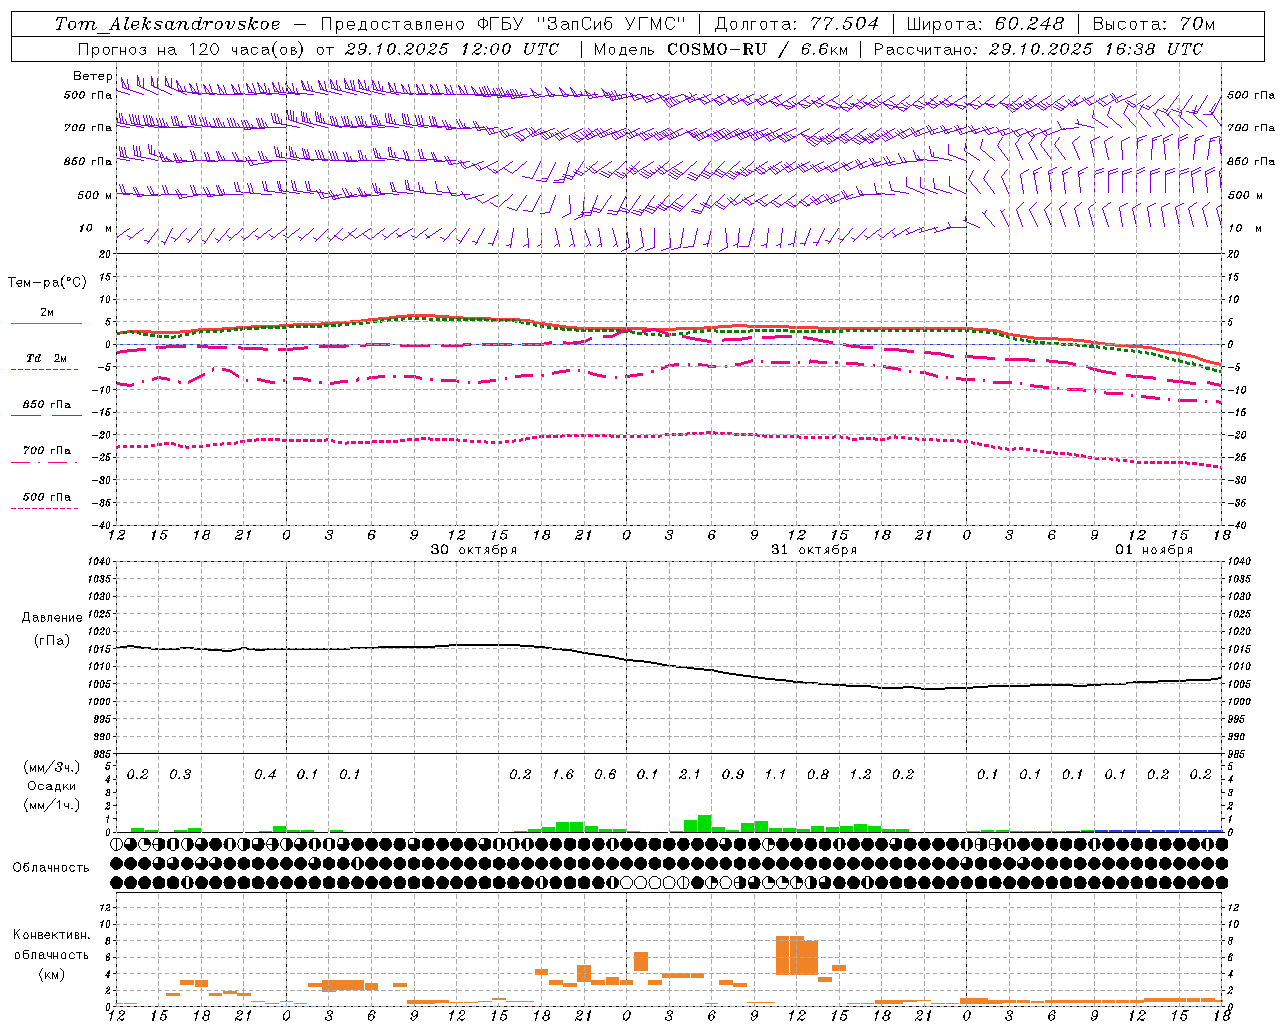This screenshot has width=1280, height=1024.
Task: Select the 700 гПа temperature legend entry
Action: [46, 451]
